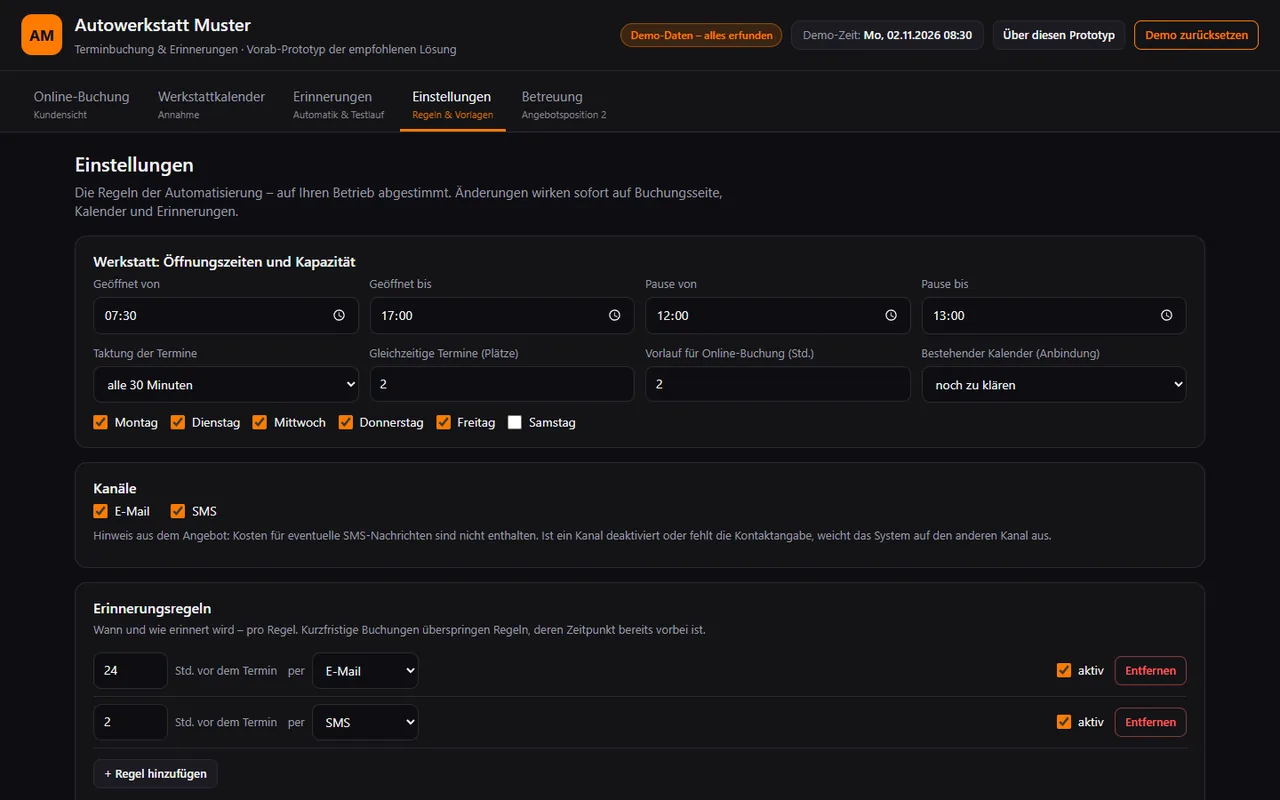The image size is (1280, 800).
Task: Click the Geöffnet von time field
Action: (x=226, y=315)
